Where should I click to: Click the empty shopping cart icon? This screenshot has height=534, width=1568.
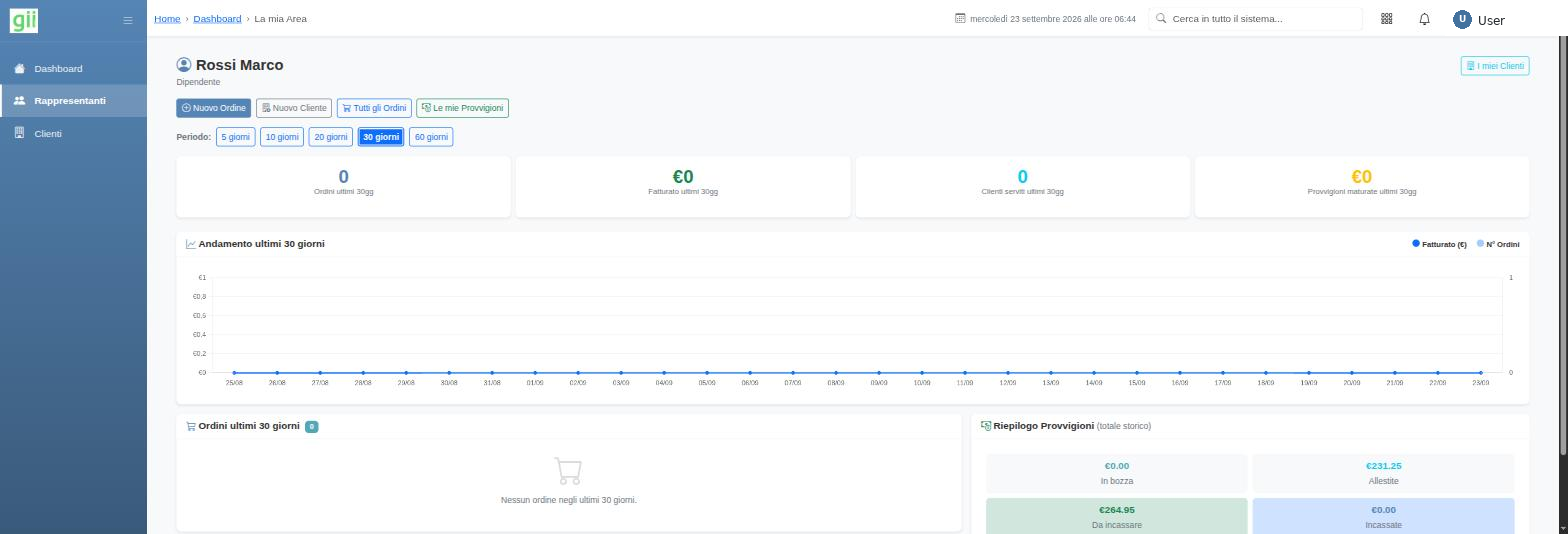point(568,471)
